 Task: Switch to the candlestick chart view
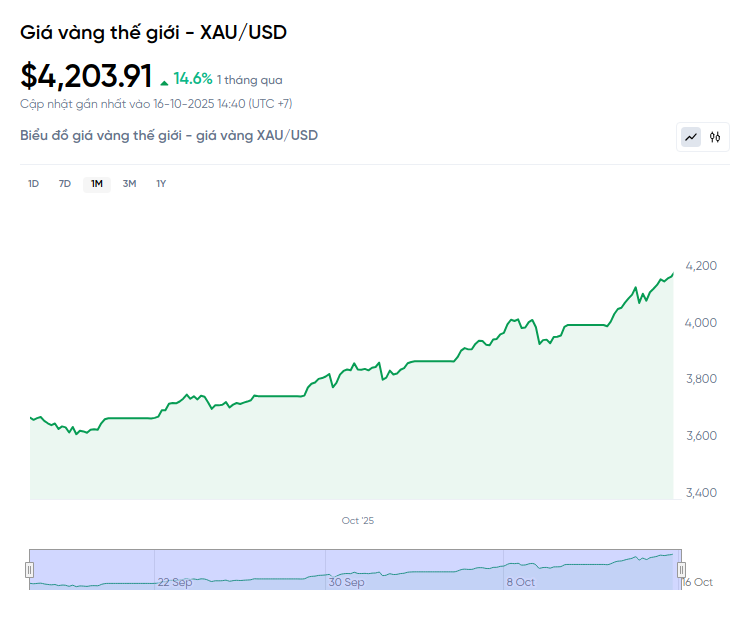(715, 137)
